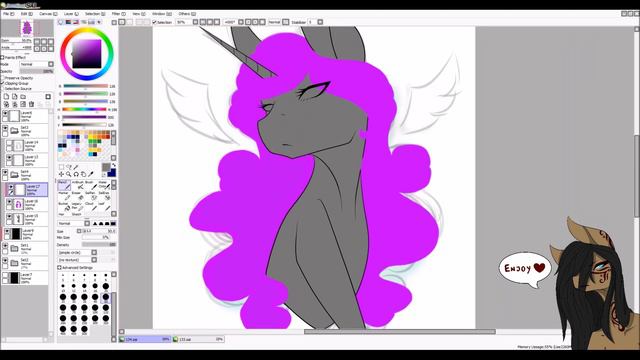Hide Layer13 using its eye icon
Image resolution: width=640 pixels, height=360 pixels.
(x=9, y=158)
